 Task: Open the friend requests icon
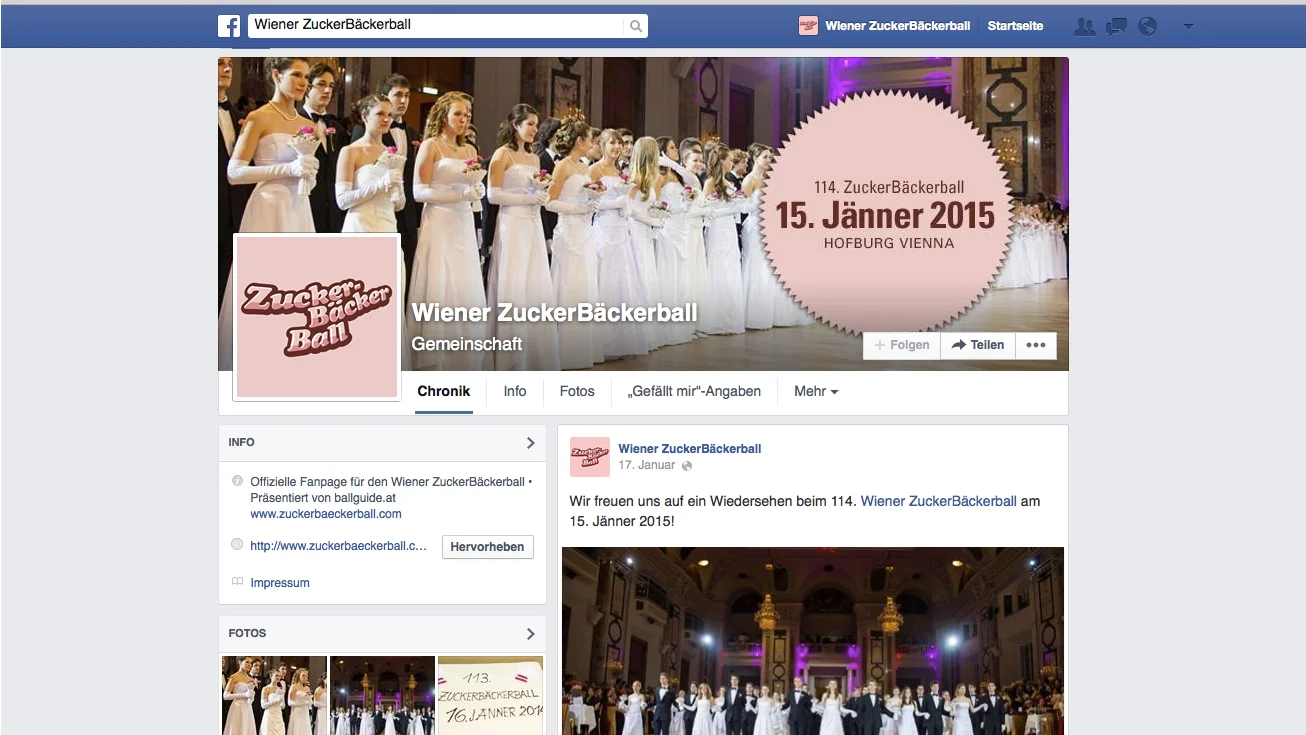[x=1084, y=27]
